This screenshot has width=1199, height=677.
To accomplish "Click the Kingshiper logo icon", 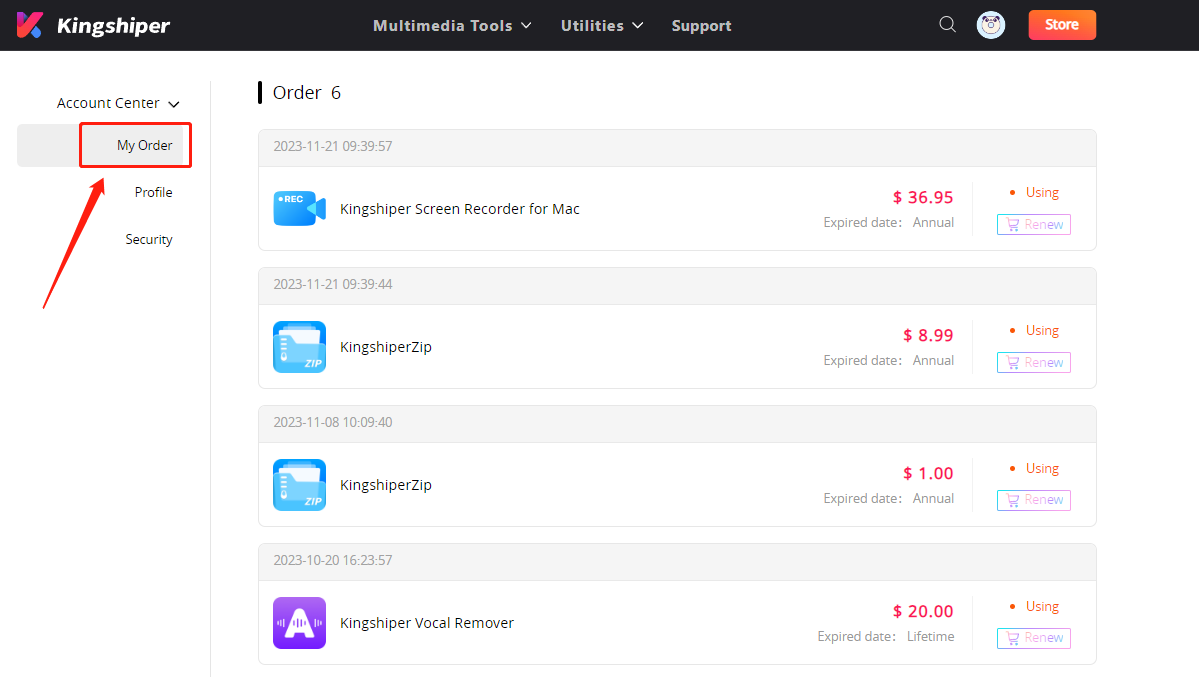I will [30, 25].
